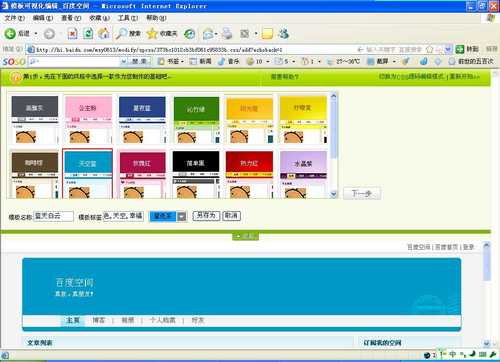
Task: Open the Mail icon dropdown arrow
Action: coord(216,34)
